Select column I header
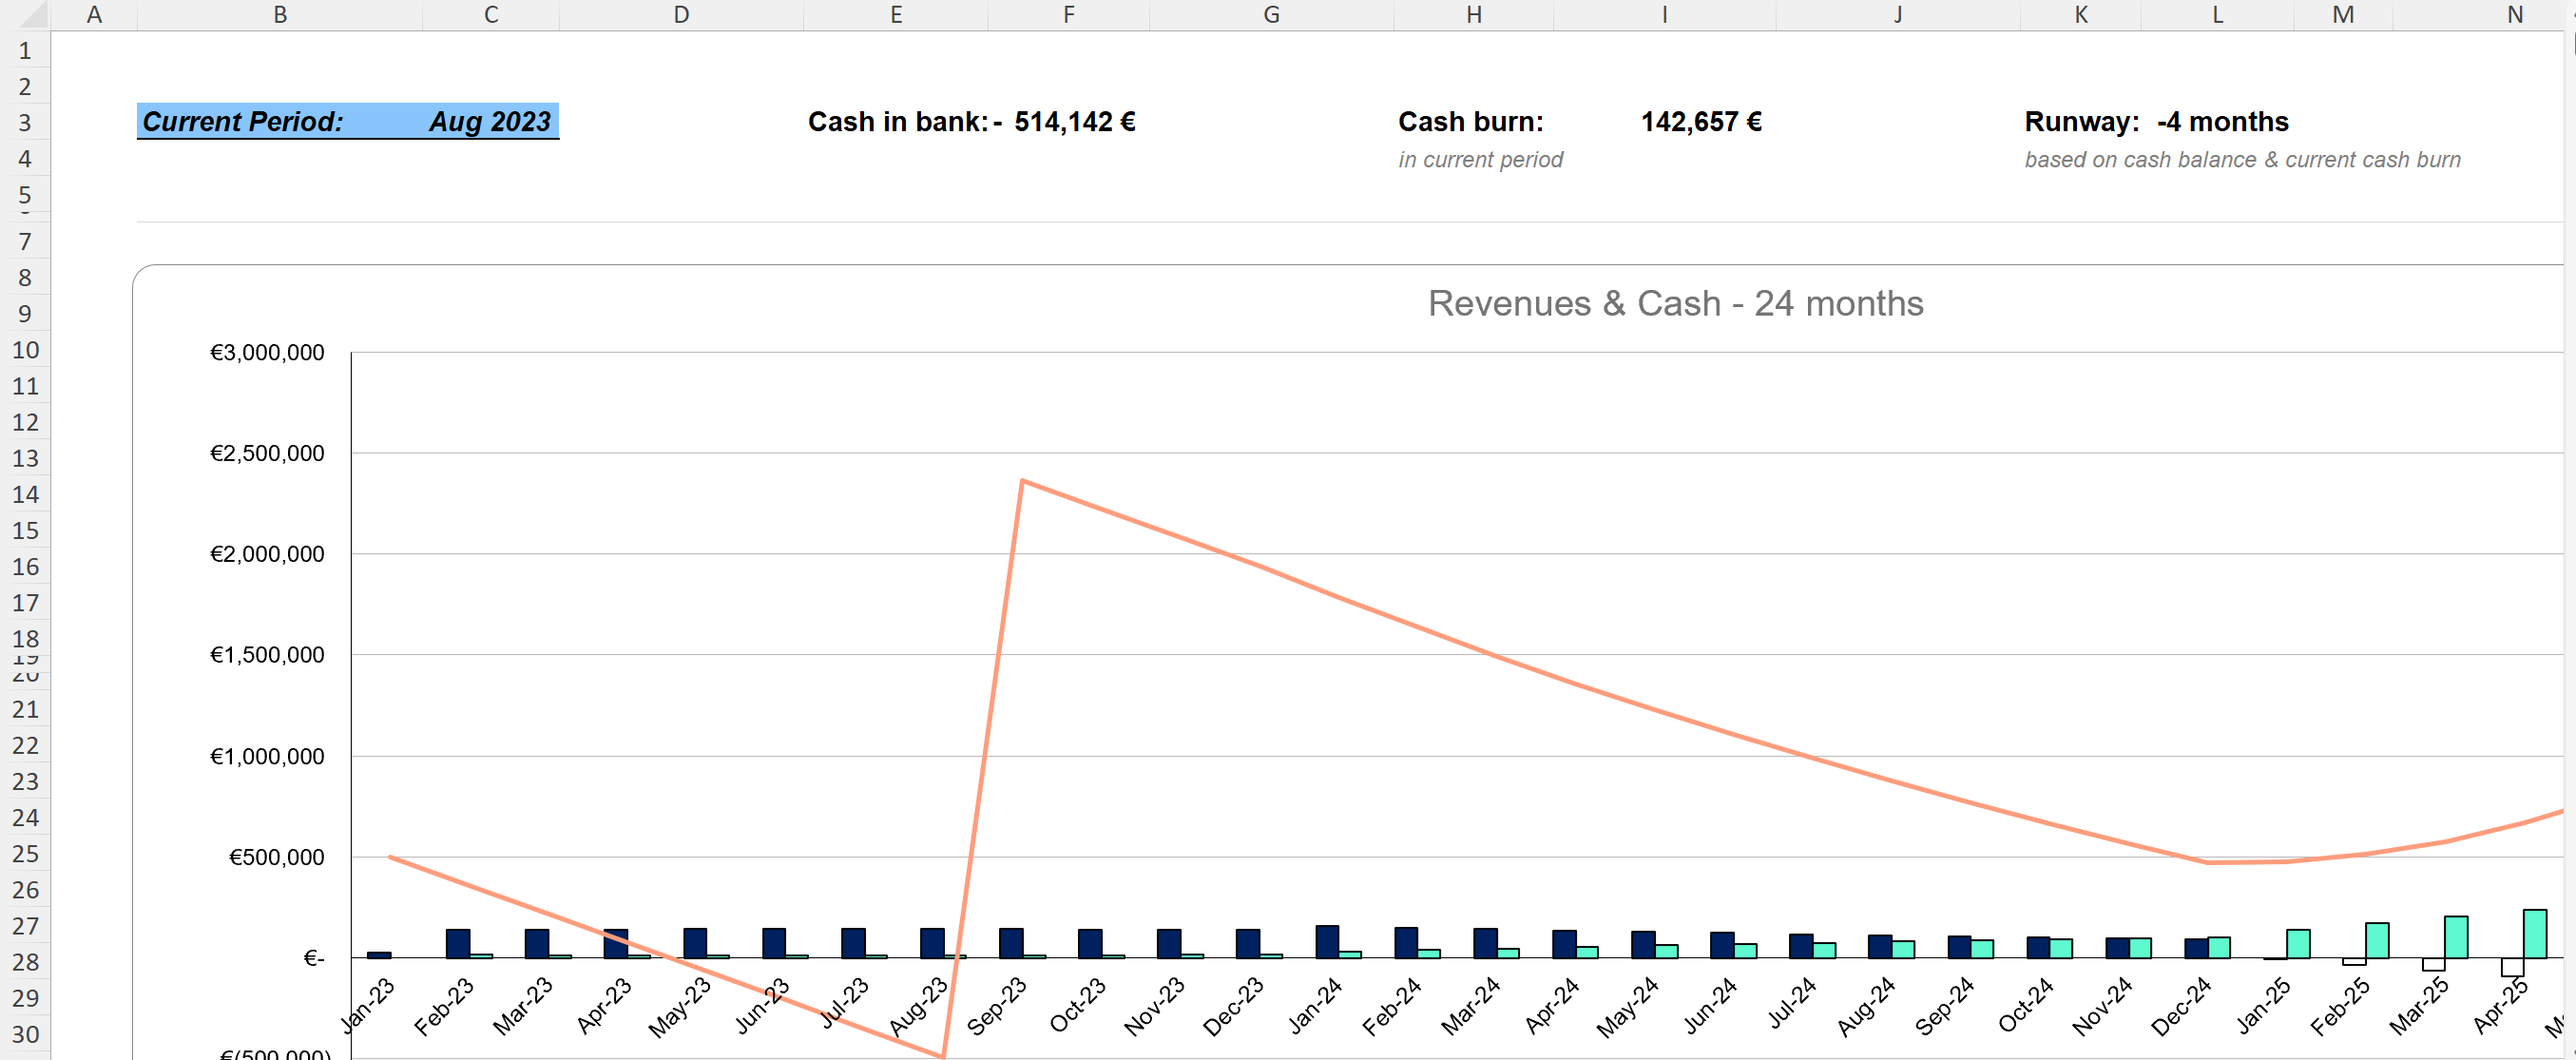The image size is (2576, 1060). (x=1664, y=15)
